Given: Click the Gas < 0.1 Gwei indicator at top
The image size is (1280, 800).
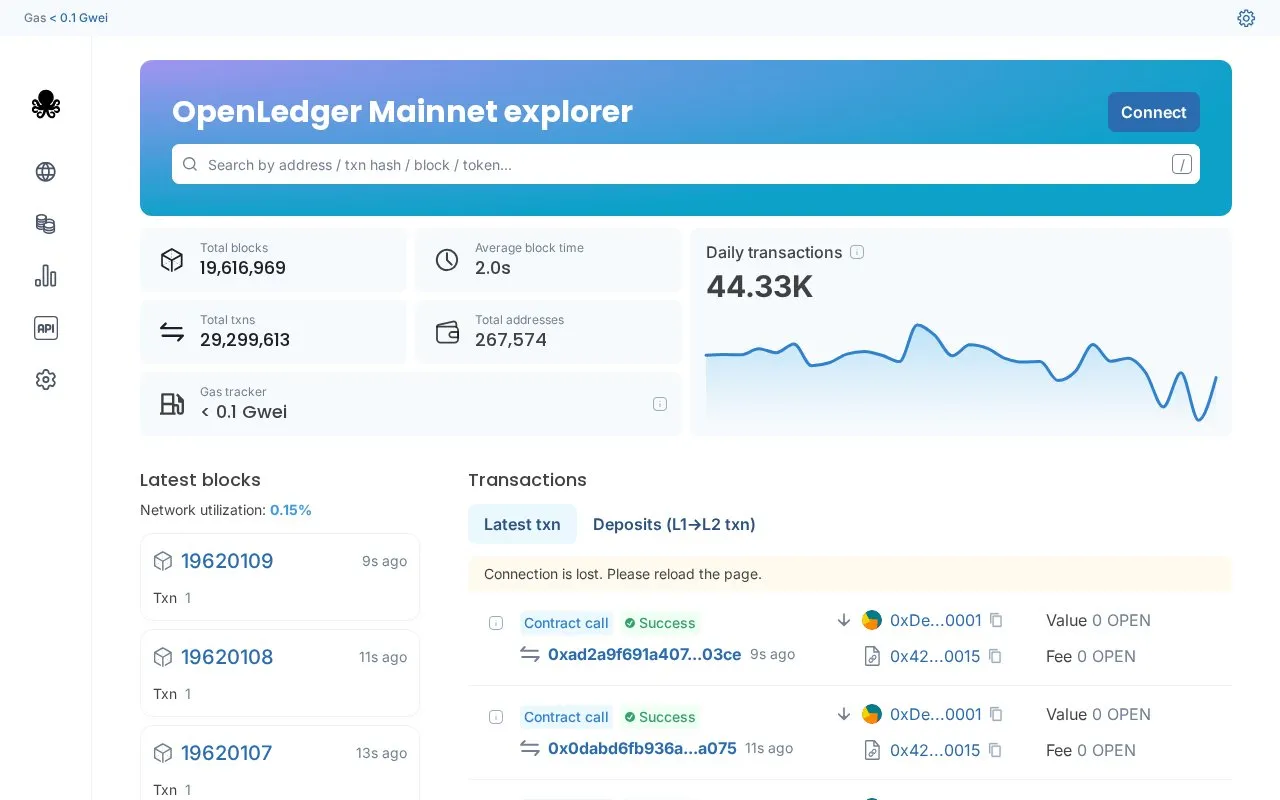Looking at the screenshot, I should [x=66, y=18].
